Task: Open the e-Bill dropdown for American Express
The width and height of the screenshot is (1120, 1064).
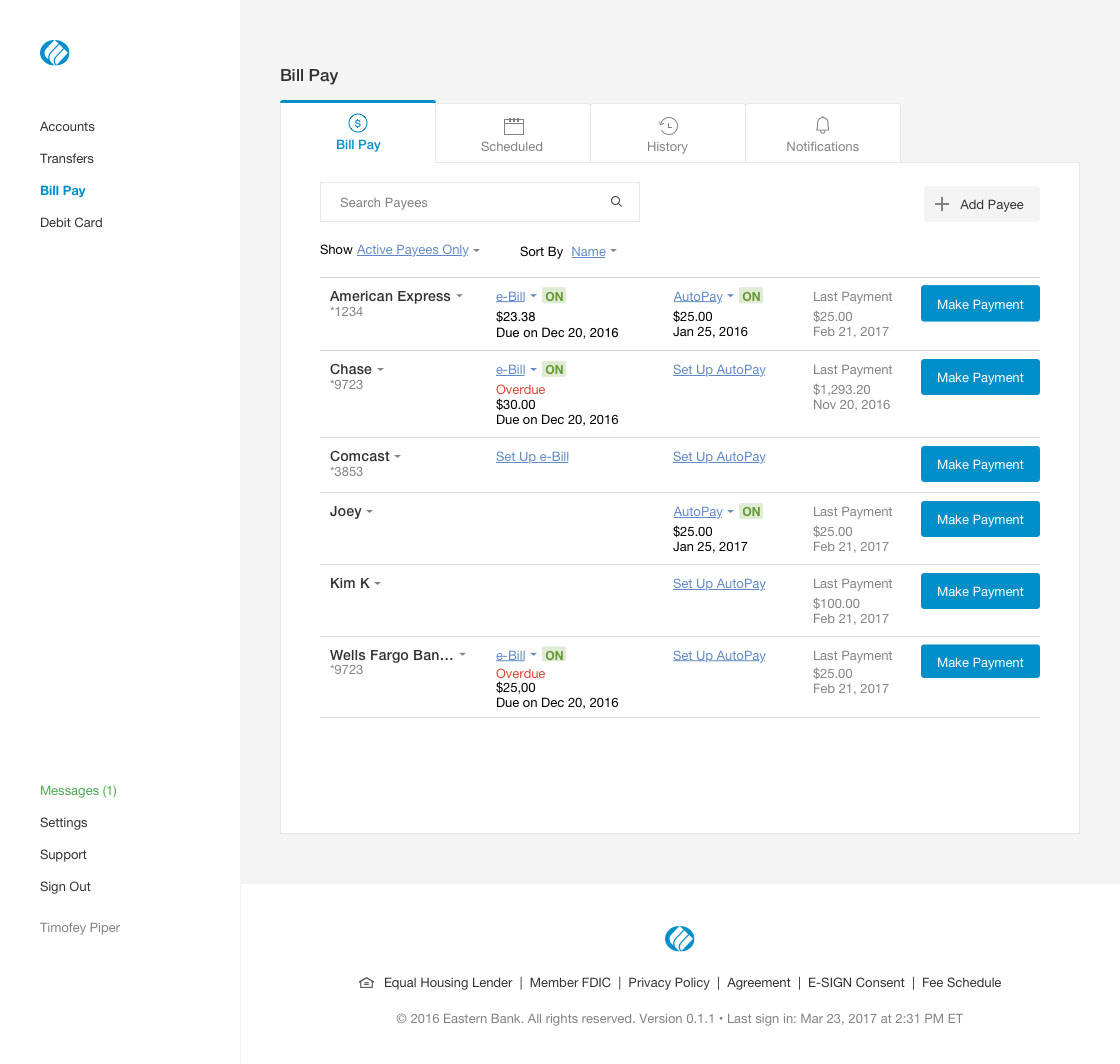Action: pos(516,296)
